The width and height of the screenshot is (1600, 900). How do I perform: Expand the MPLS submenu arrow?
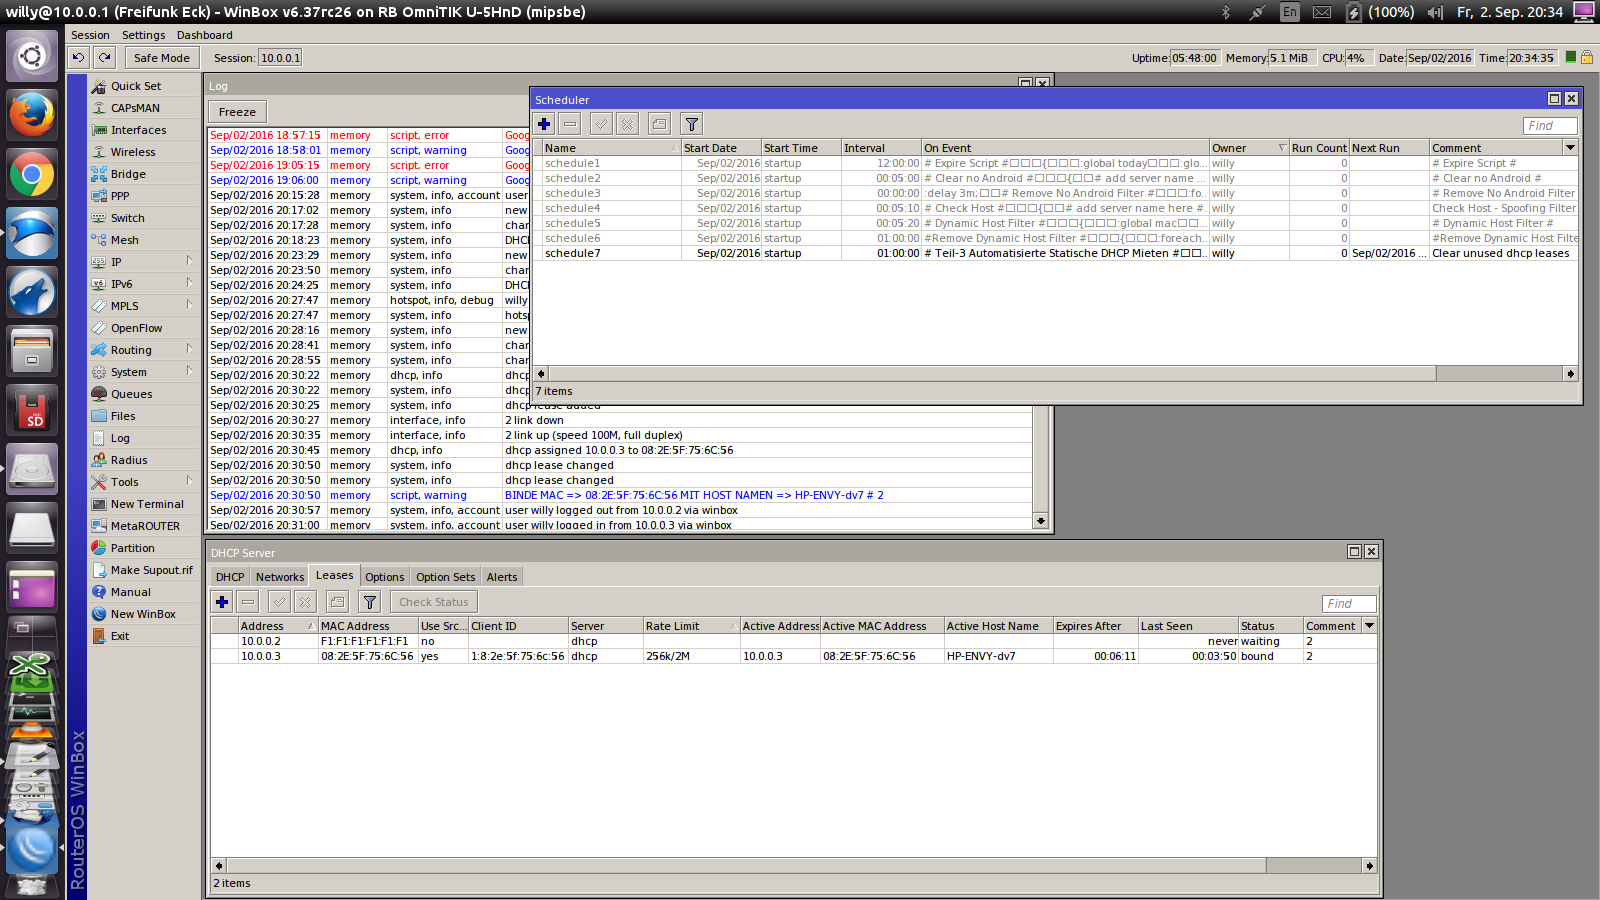tap(189, 305)
